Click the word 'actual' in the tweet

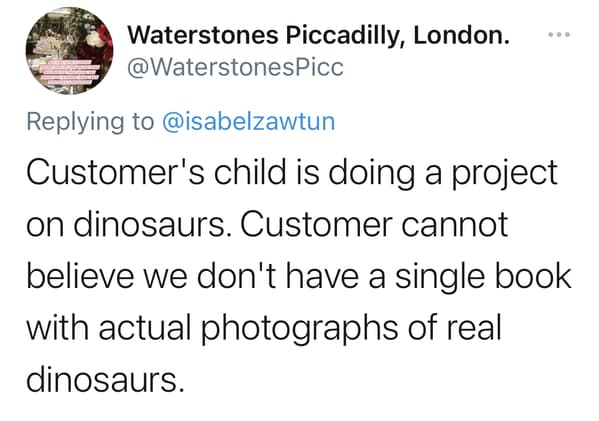point(145,328)
